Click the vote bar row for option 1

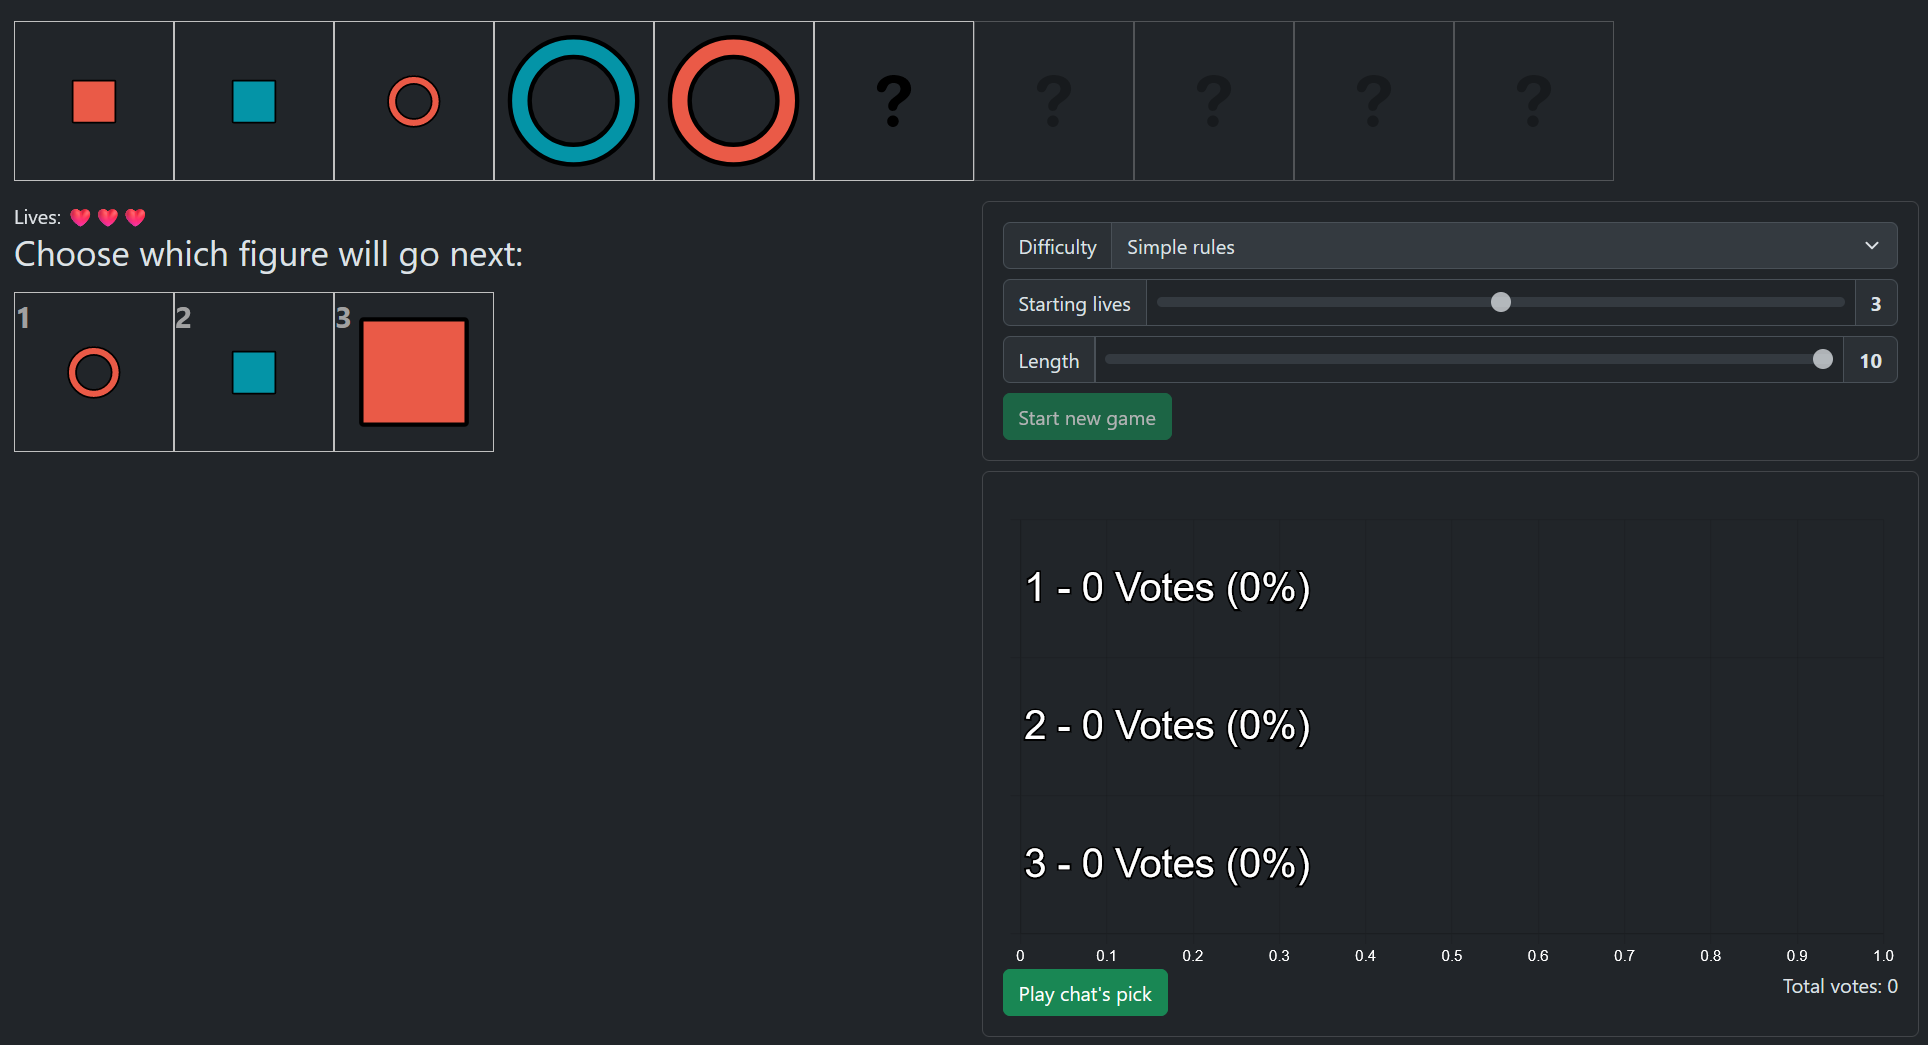[x=1167, y=588]
